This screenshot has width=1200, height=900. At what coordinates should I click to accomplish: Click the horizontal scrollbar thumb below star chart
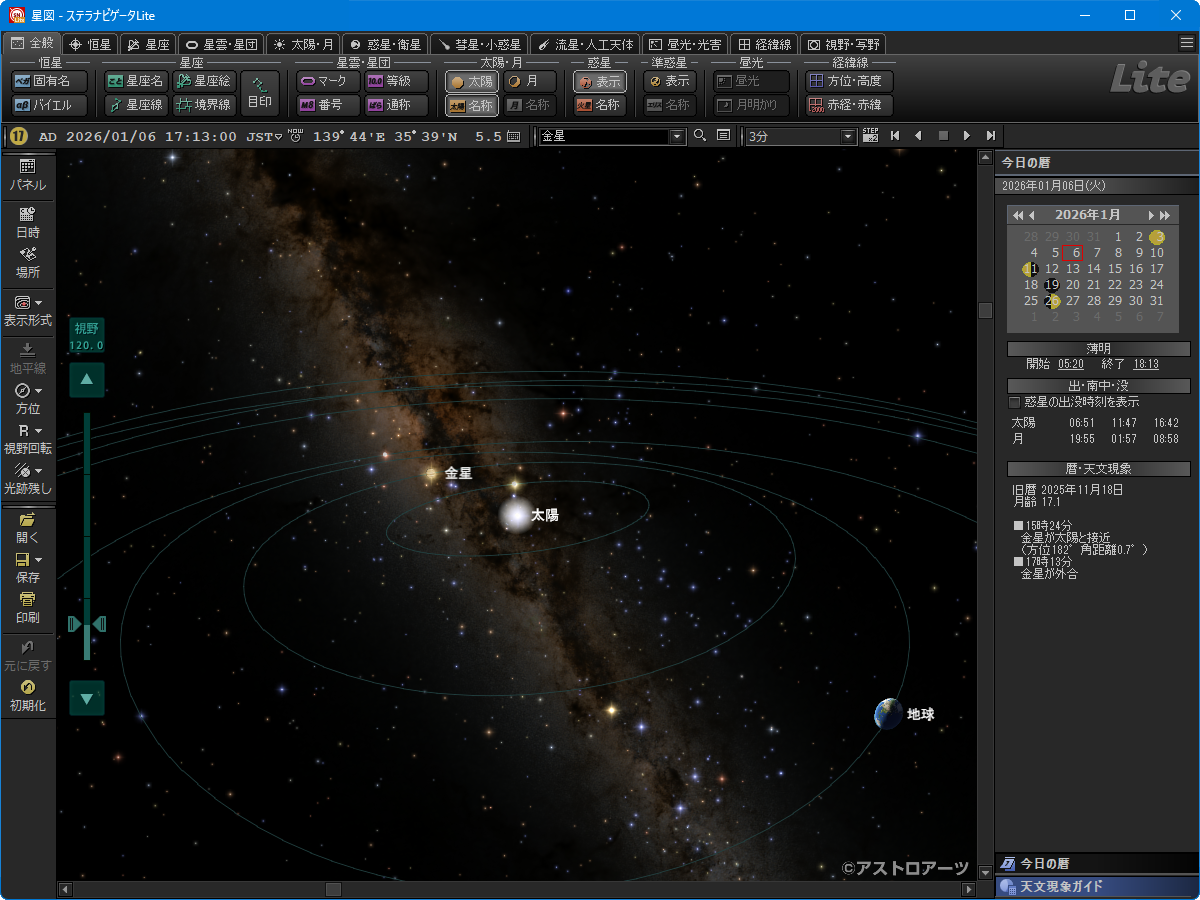pyautogui.click(x=333, y=889)
